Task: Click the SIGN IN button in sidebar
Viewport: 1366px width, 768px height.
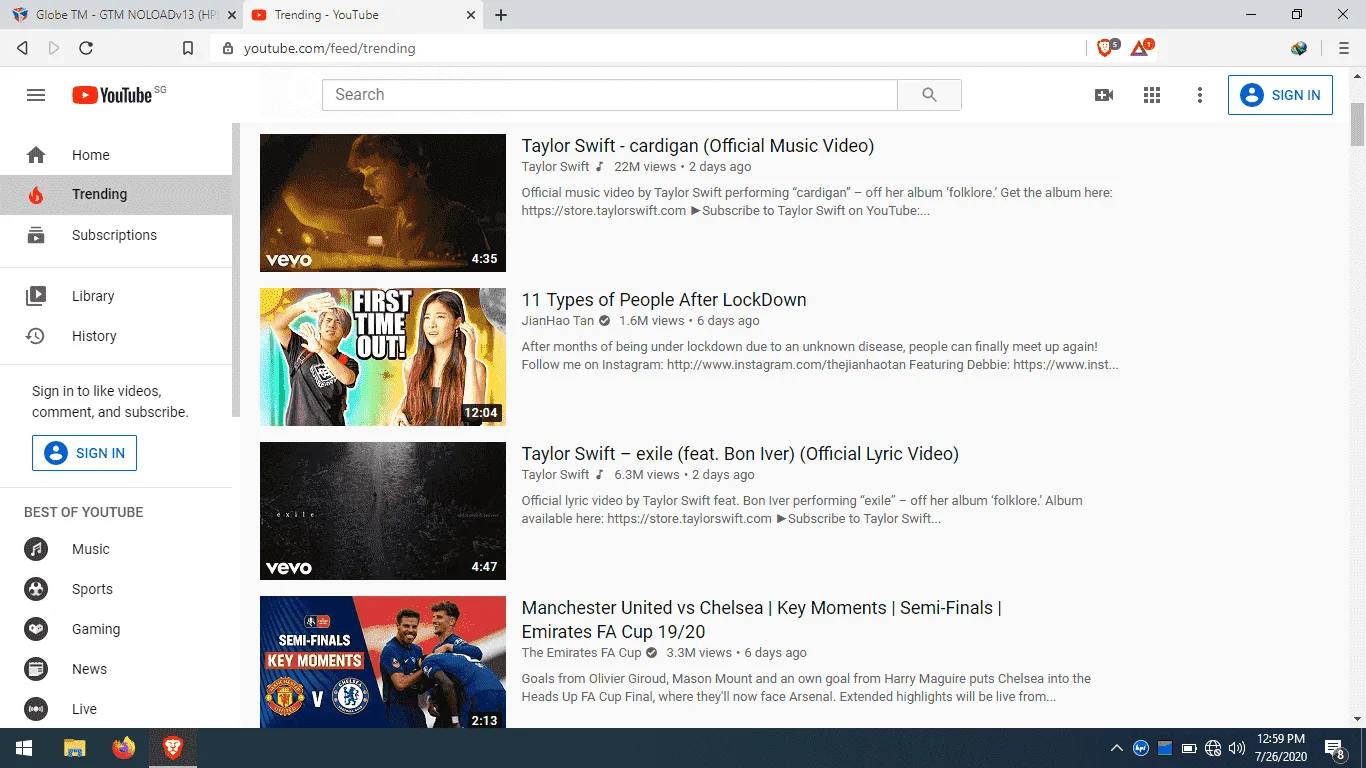Action: (x=84, y=453)
